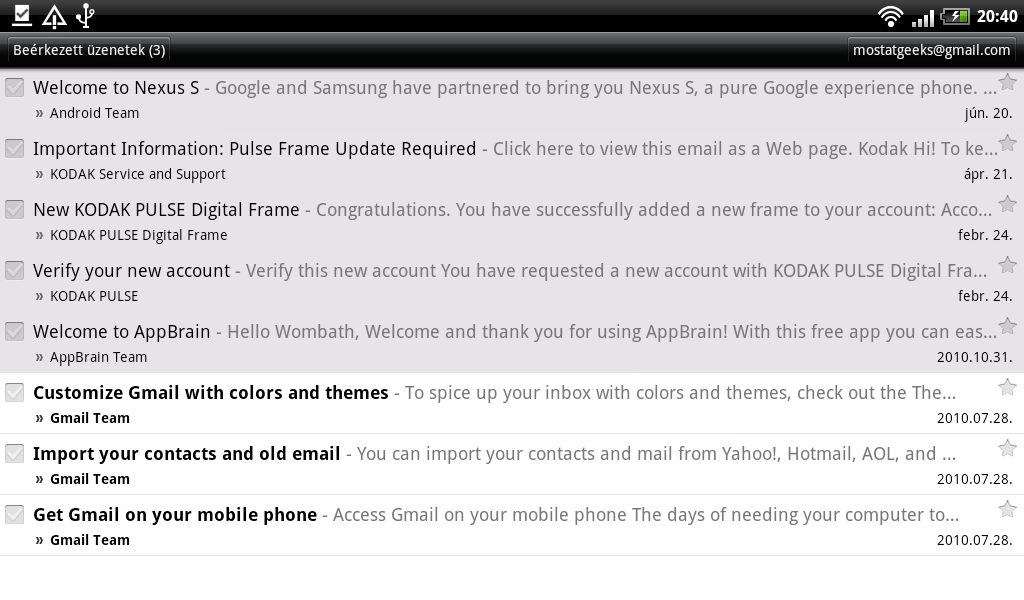
Task: Star the Get Gmail on mobile email
Action: [1007, 509]
